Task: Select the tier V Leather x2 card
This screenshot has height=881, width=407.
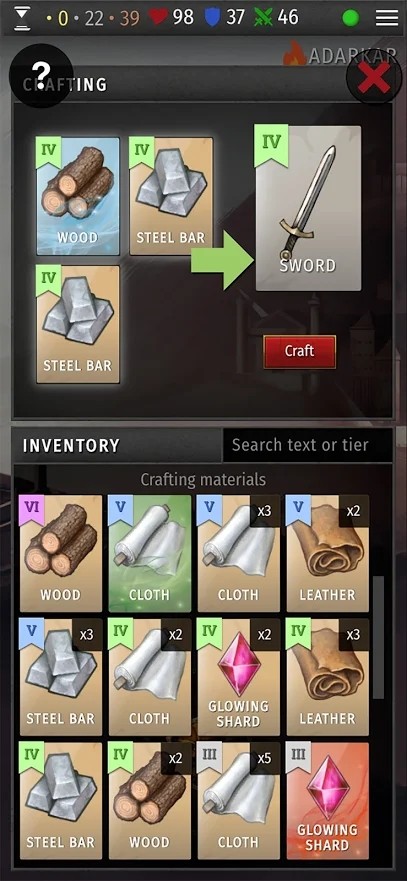Action: point(328,553)
